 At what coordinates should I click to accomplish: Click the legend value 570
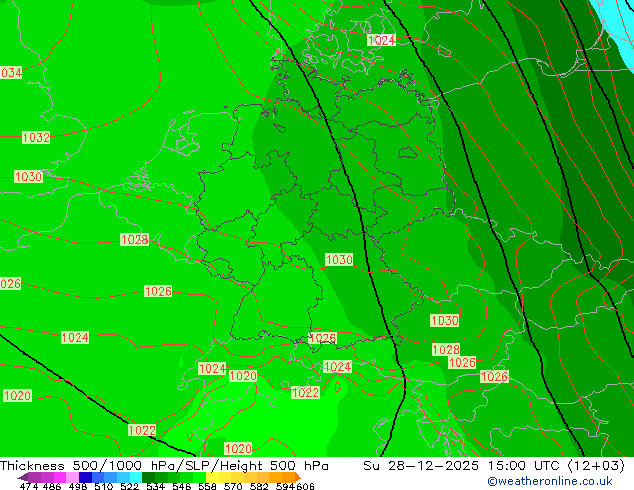[233, 486]
